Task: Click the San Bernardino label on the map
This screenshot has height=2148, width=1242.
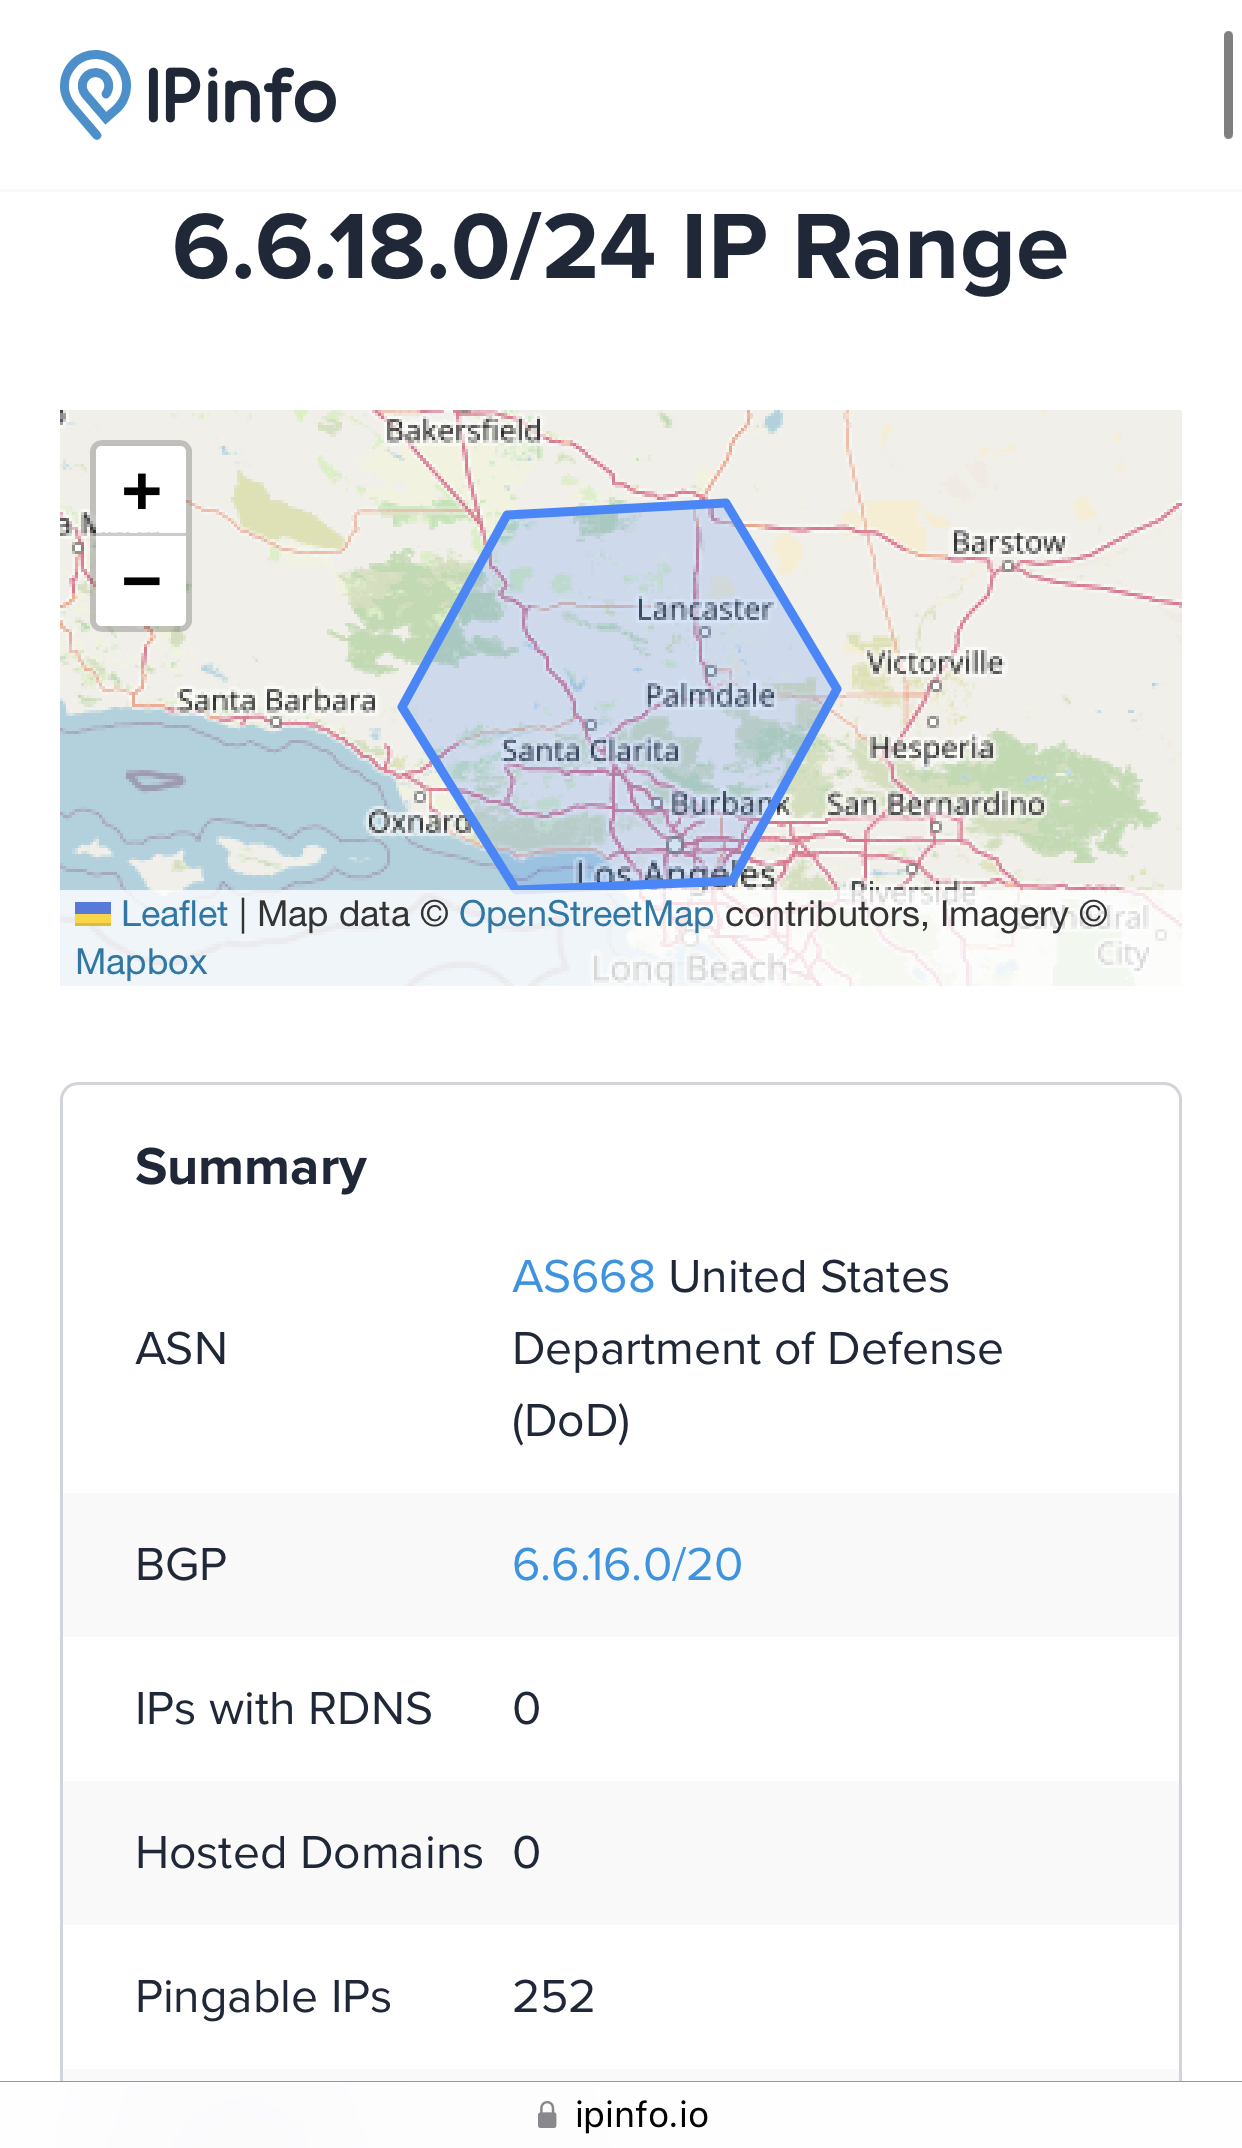Action: tap(936, 804)
